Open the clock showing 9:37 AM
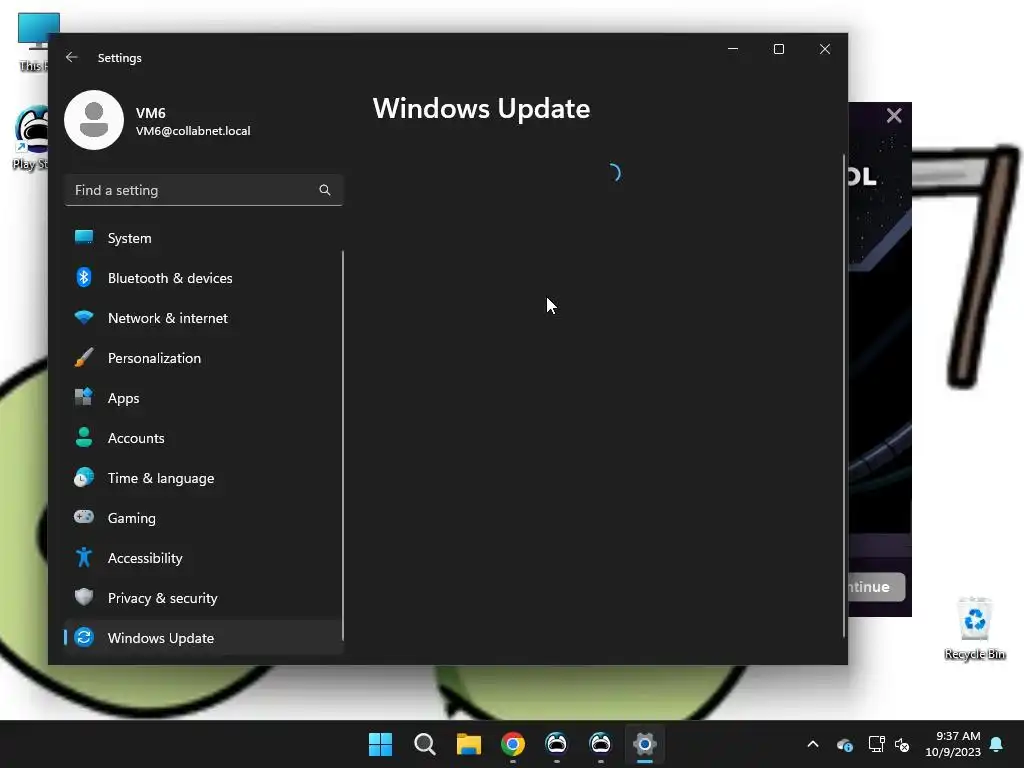1024x768 pixels. point(953,744)
